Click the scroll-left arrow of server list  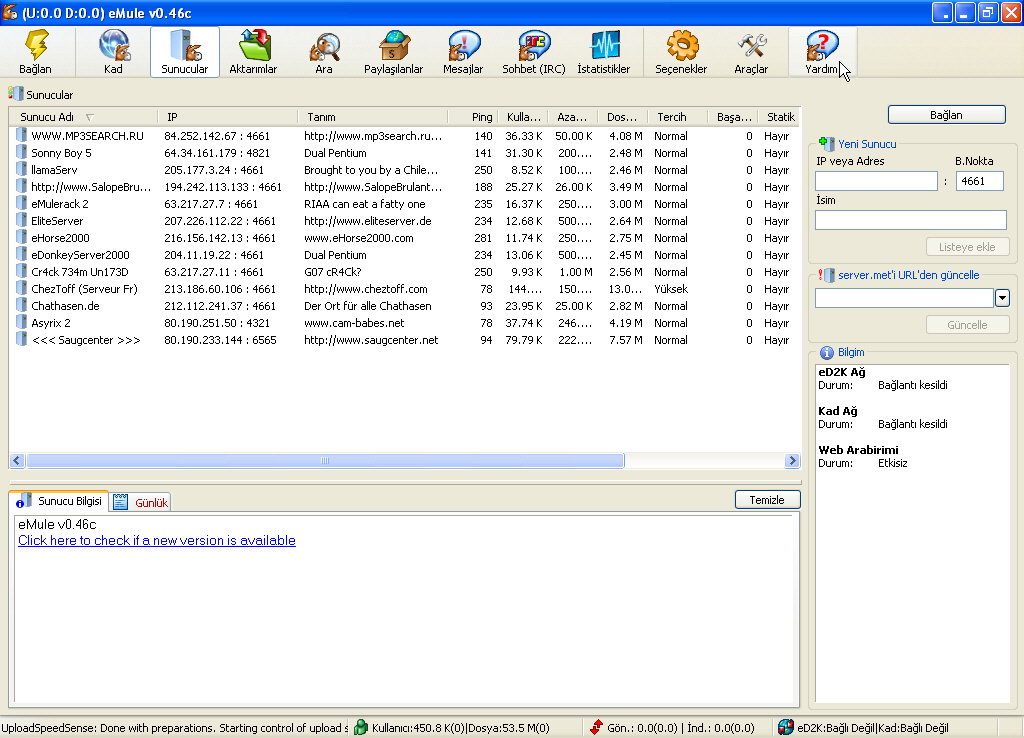pos(18,460)
